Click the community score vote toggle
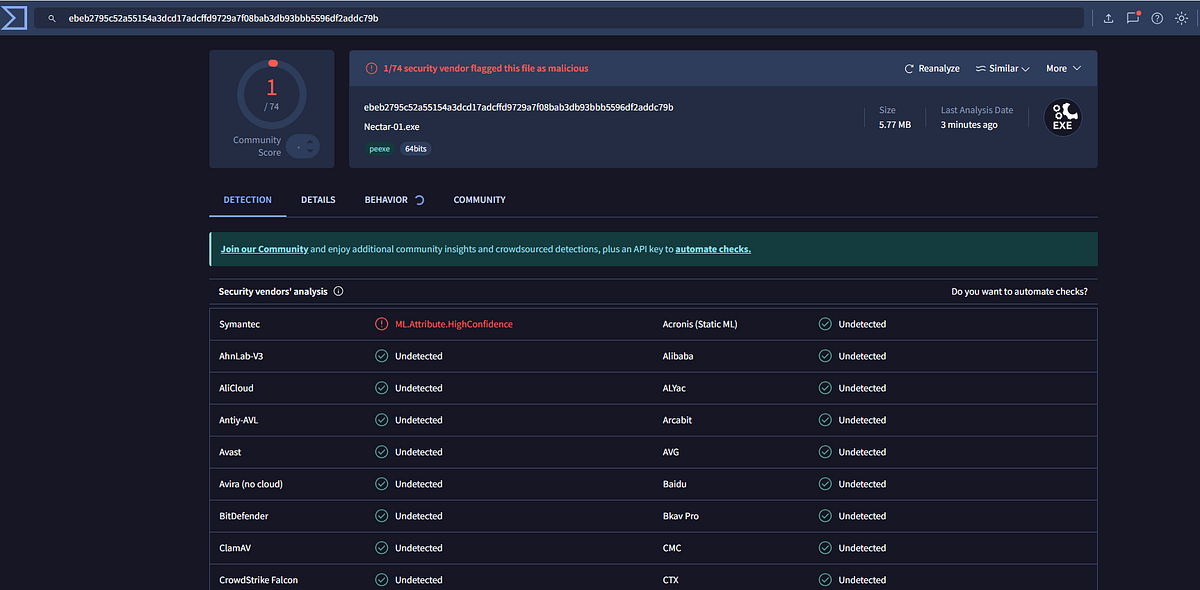1200x590 pixels. [x=303, y=146]
